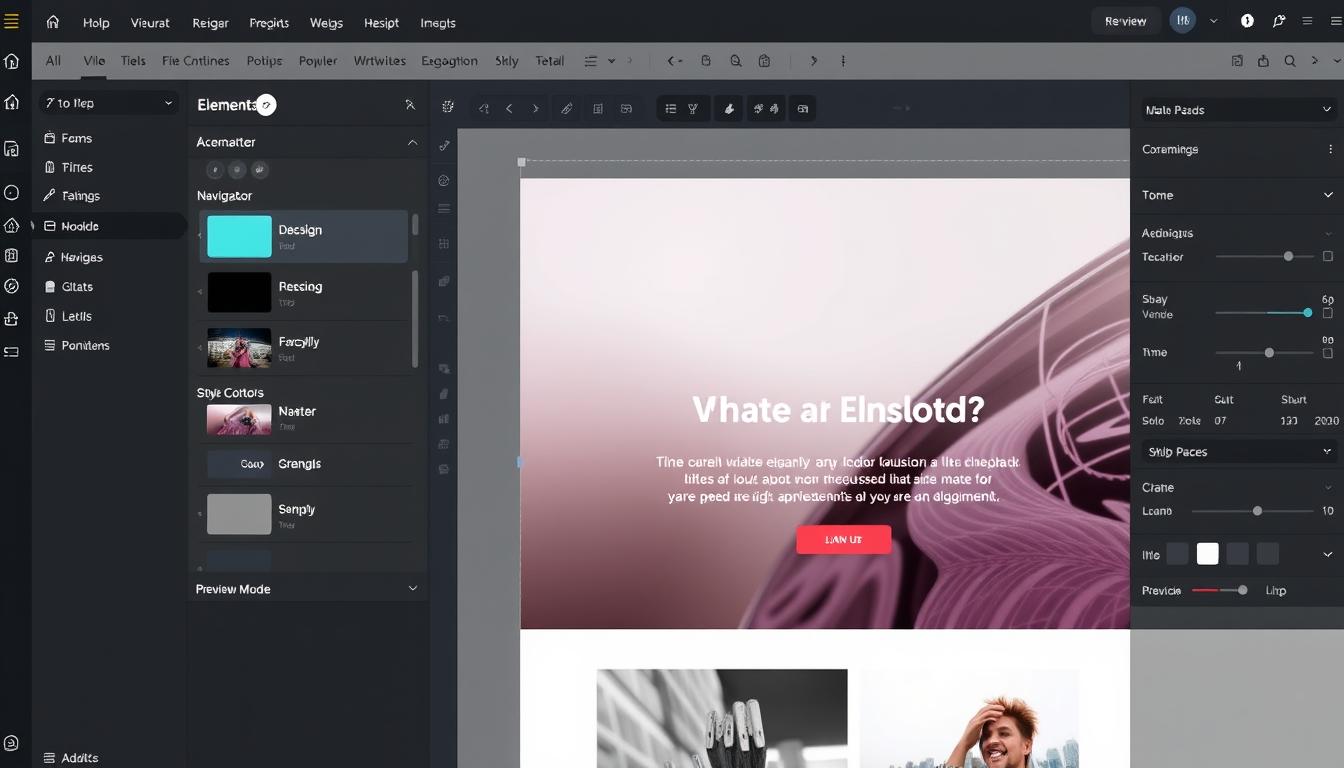Collapse the Acematter section
The width and height of the screenshot is (1344, 768).
click(412, 143)
